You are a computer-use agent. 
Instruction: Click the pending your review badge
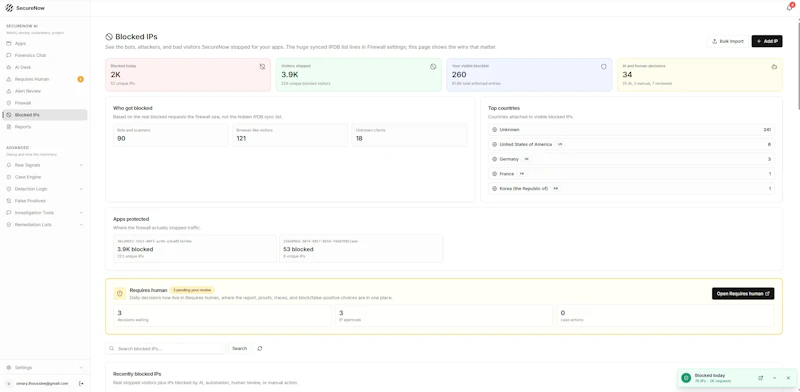click(192, 290)
